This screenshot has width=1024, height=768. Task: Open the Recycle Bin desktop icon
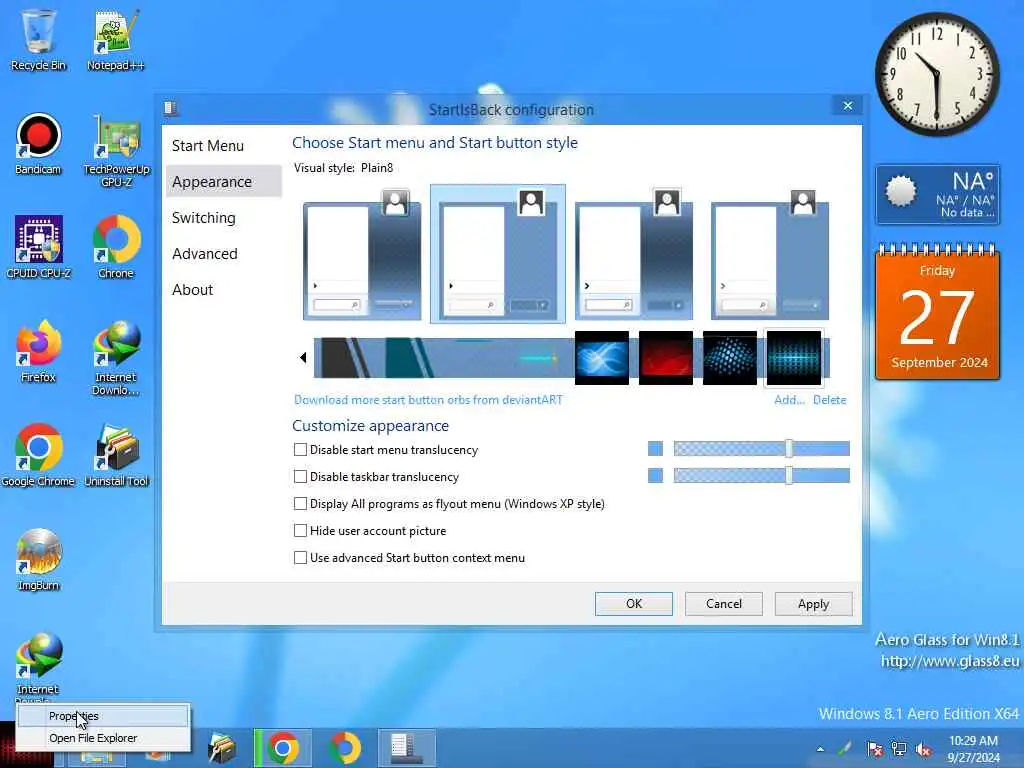coord(39,39)
